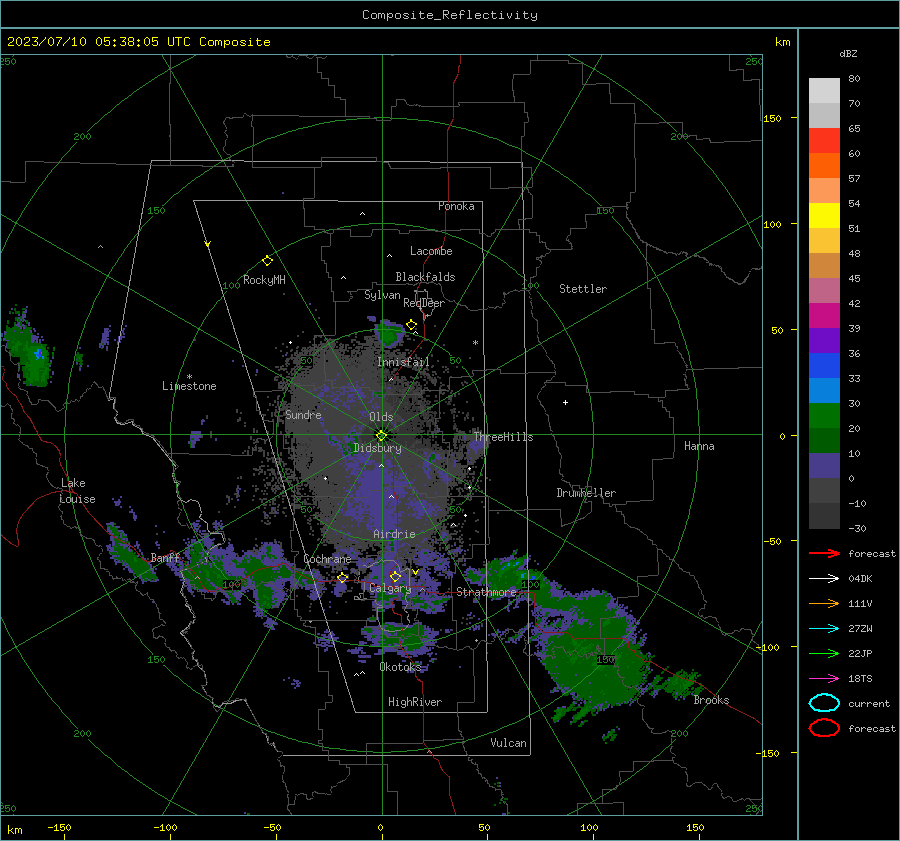Click the Strathmore town label

point(486,592)
